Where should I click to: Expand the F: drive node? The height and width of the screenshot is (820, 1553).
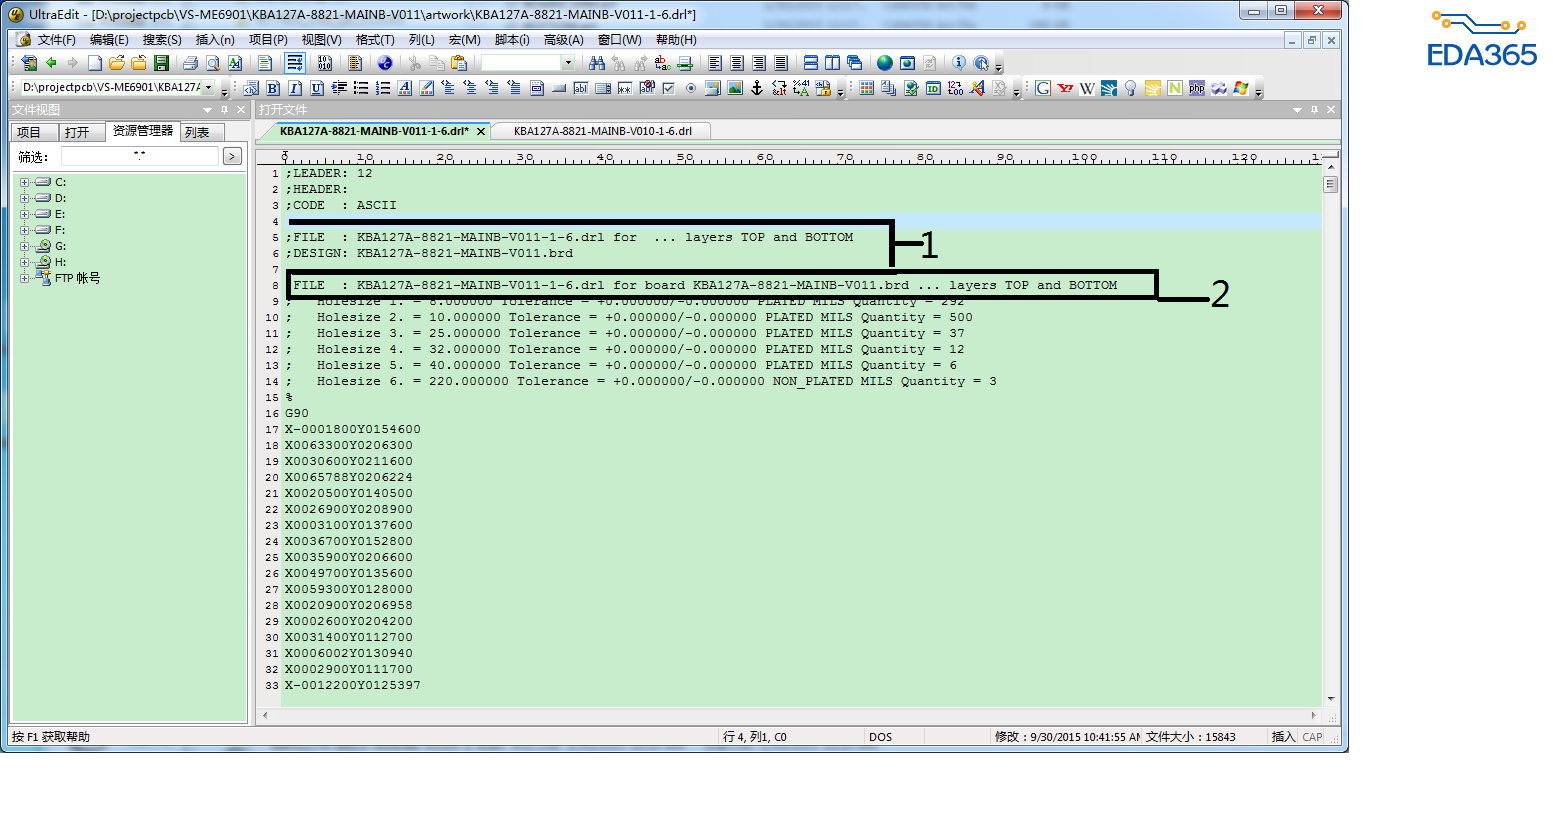pos(24,230)
